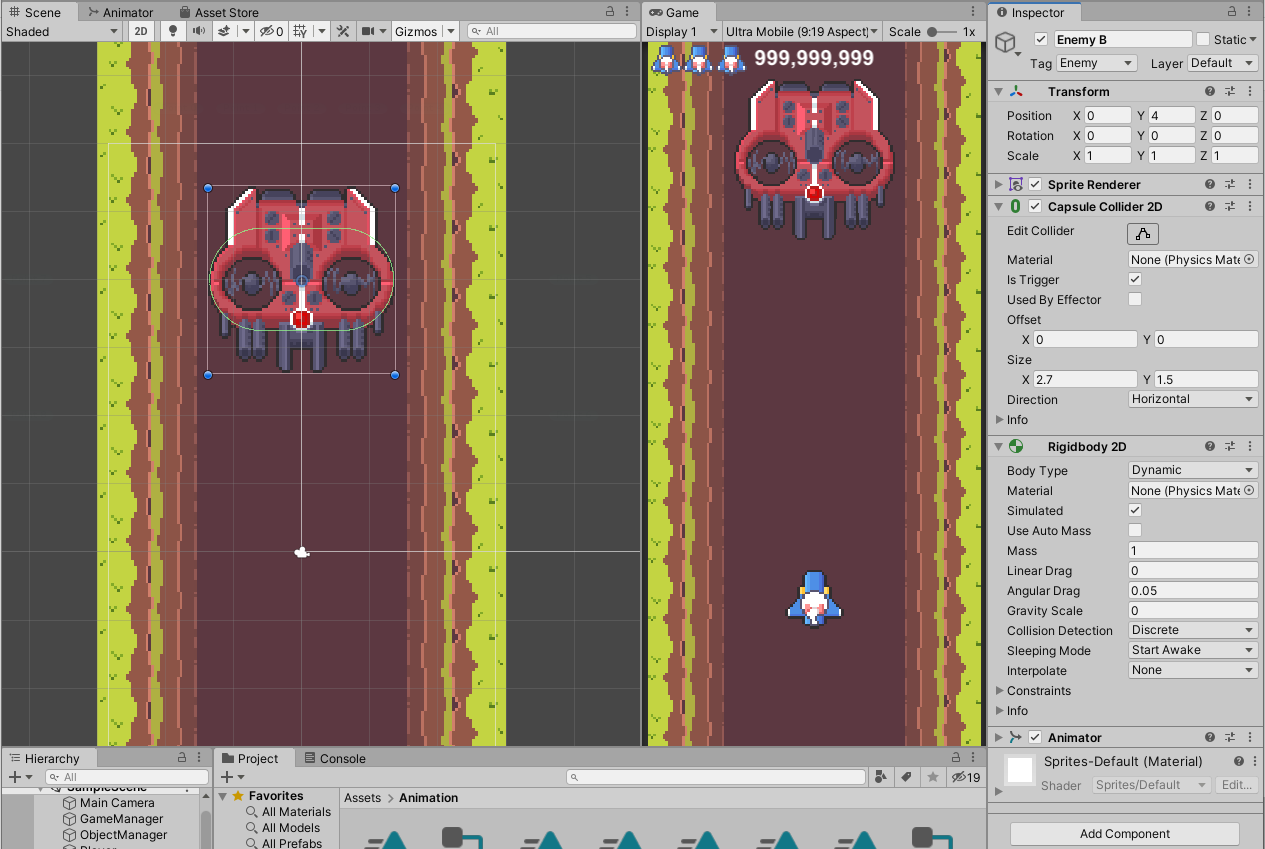Switch to the Console tab
The image size is (1265, 849).
point(335,758)
